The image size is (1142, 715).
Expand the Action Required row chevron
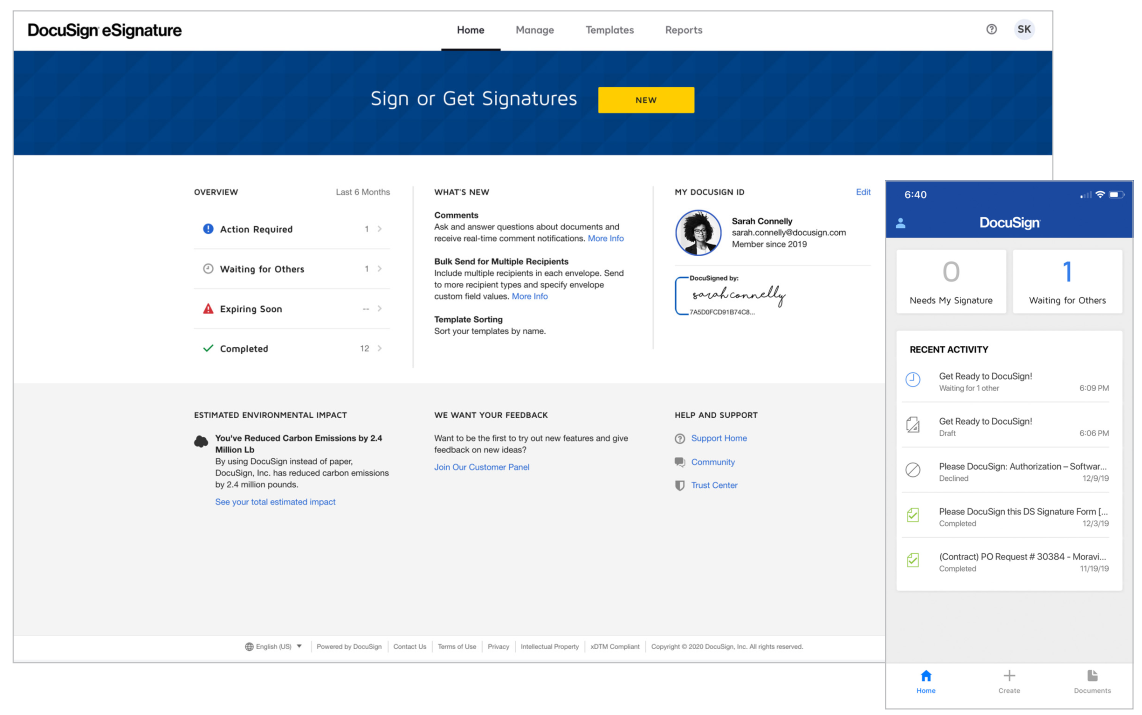(379, 229)
